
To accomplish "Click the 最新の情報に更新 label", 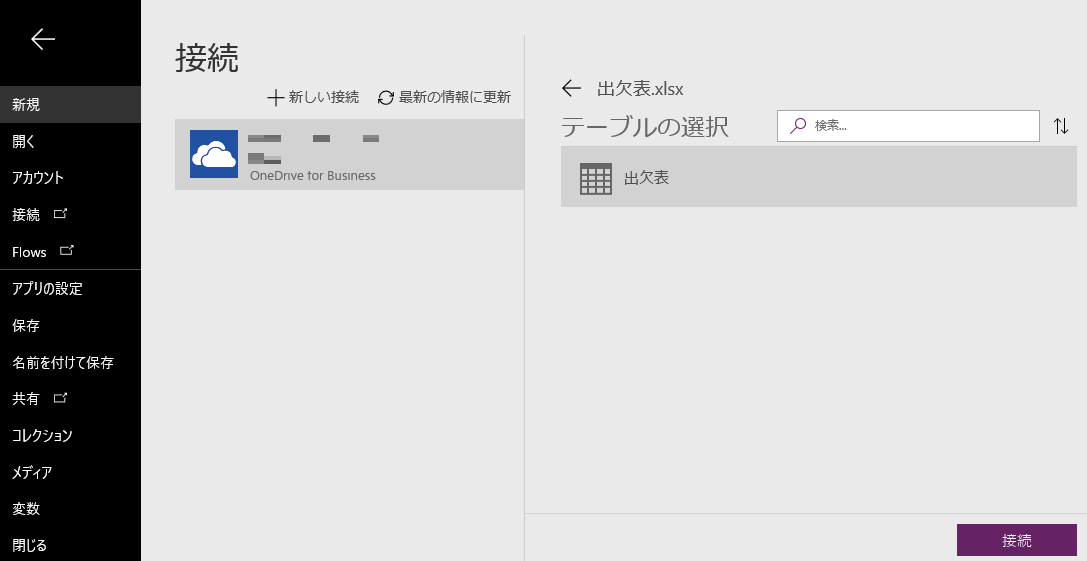I will pyautogui.click(x=455, y=98).
